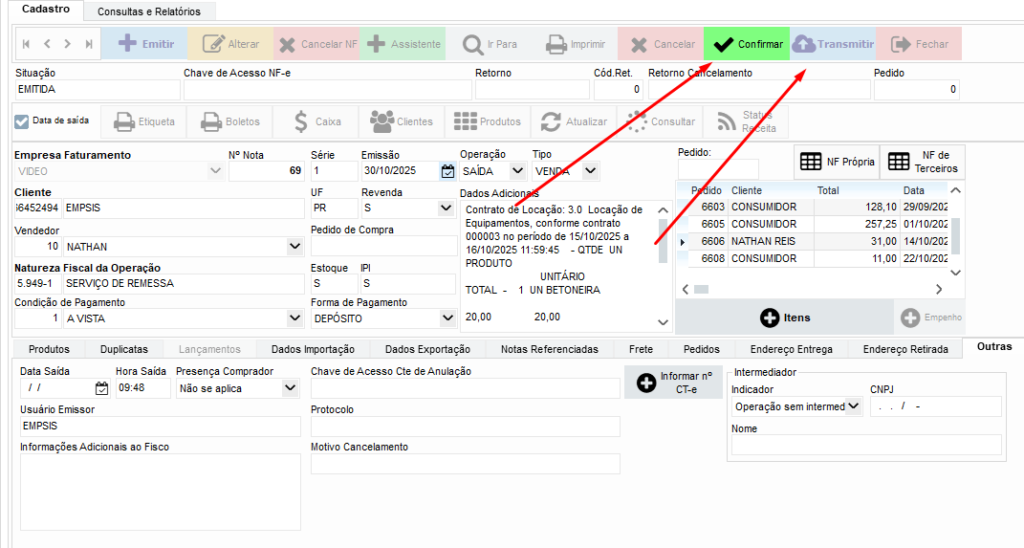Click the Informar nº CT-e button
This screenshot has height=548, width=1024.
click(673, 383)
